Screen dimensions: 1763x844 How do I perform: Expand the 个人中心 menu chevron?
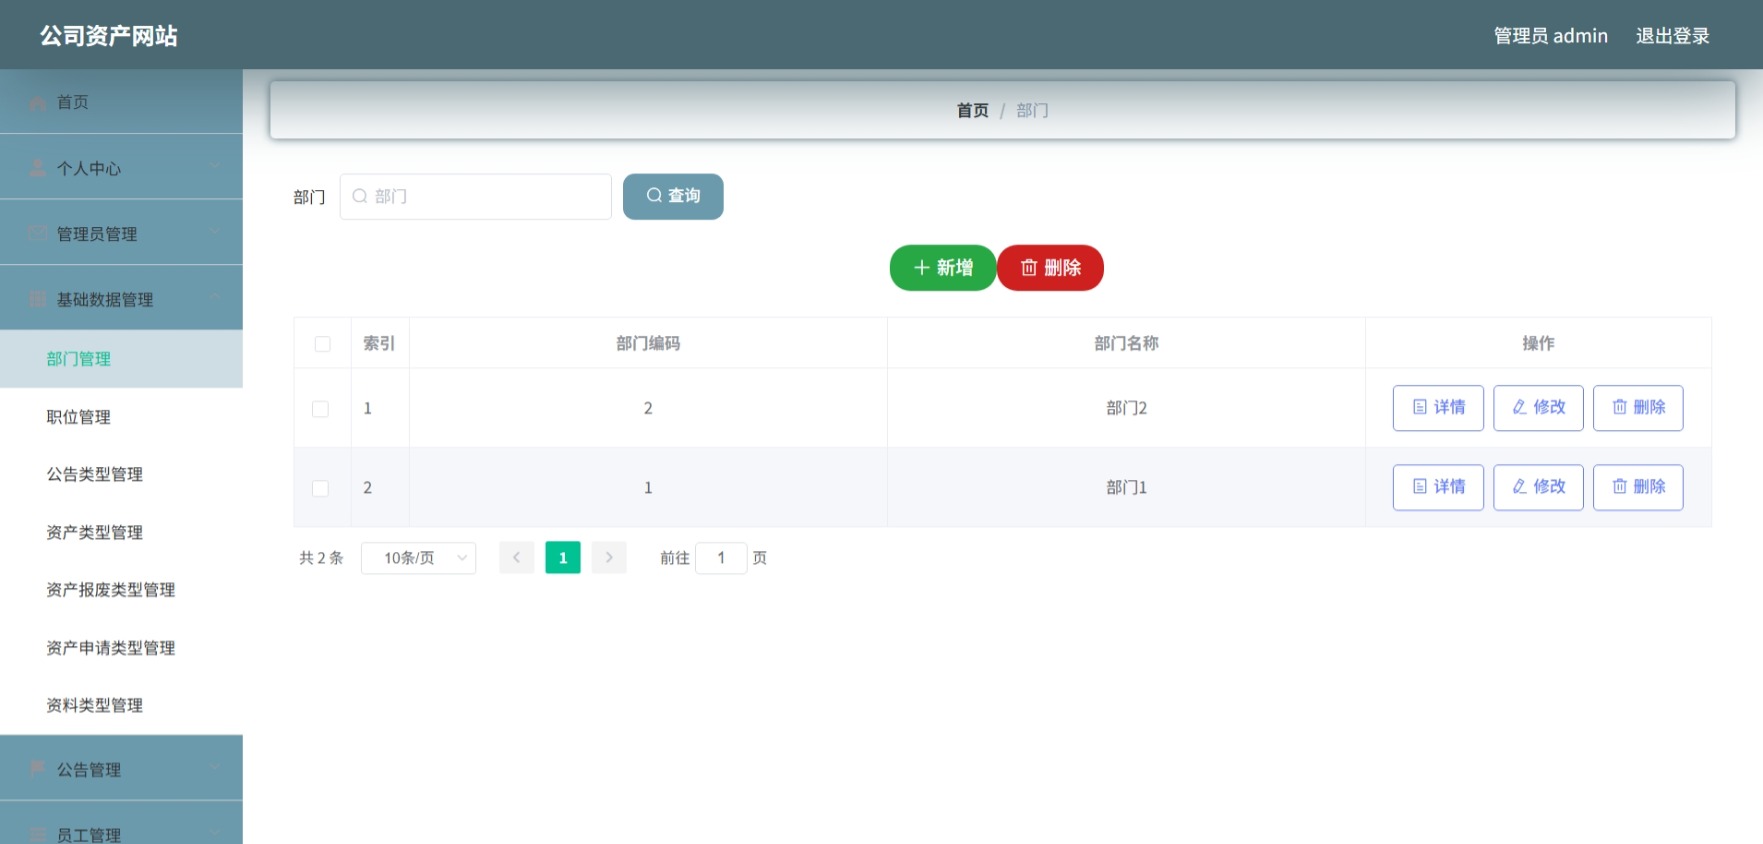216,166
